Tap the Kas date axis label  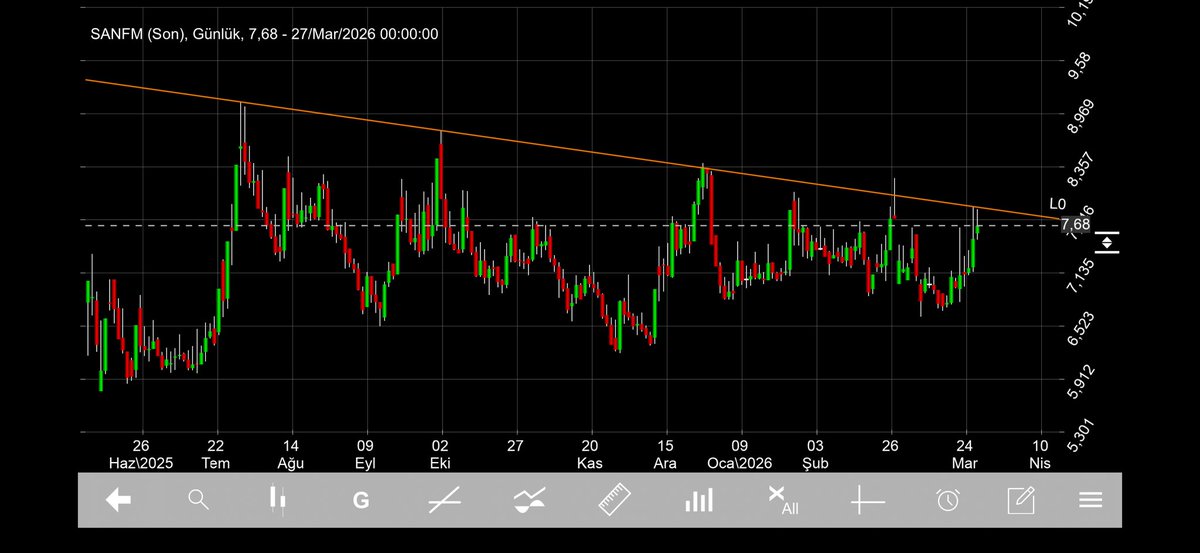point(590,463)
